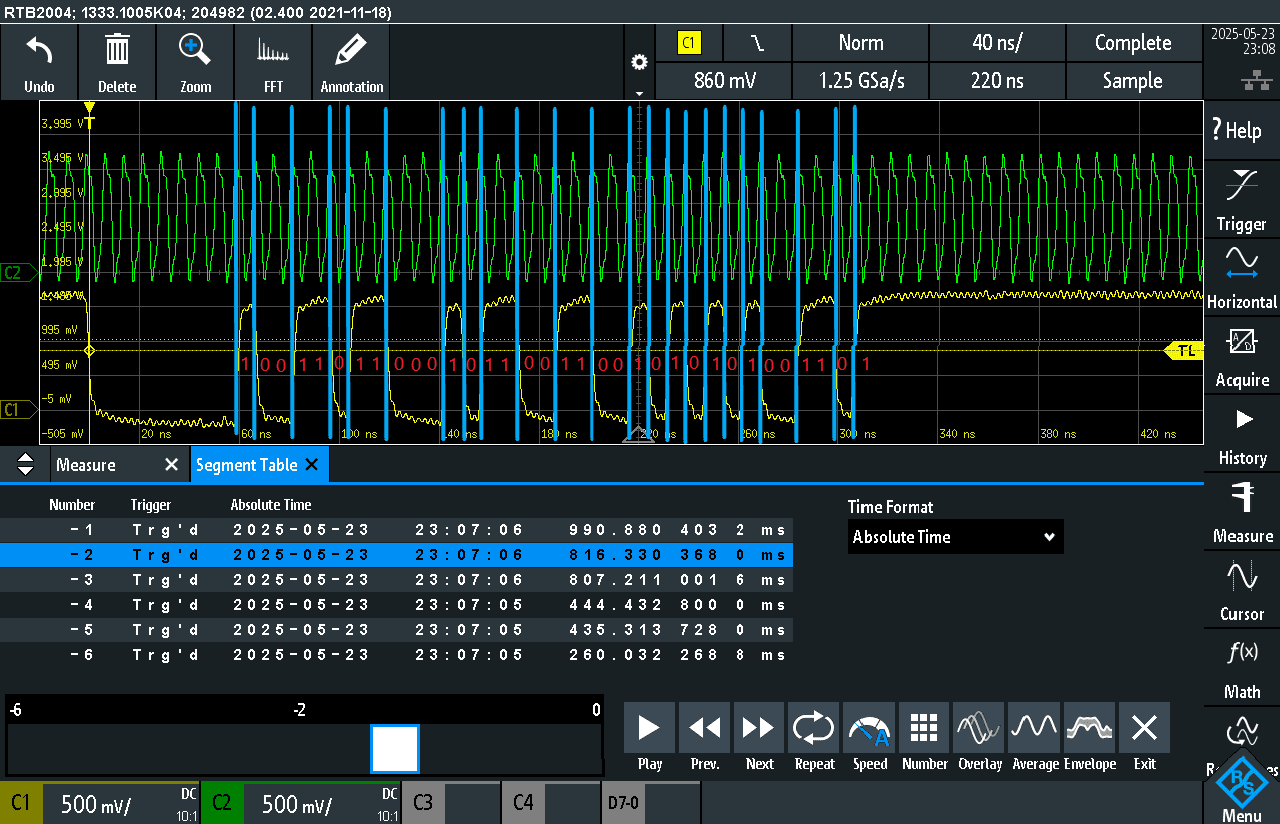Select segment row -6

(397, 655)
